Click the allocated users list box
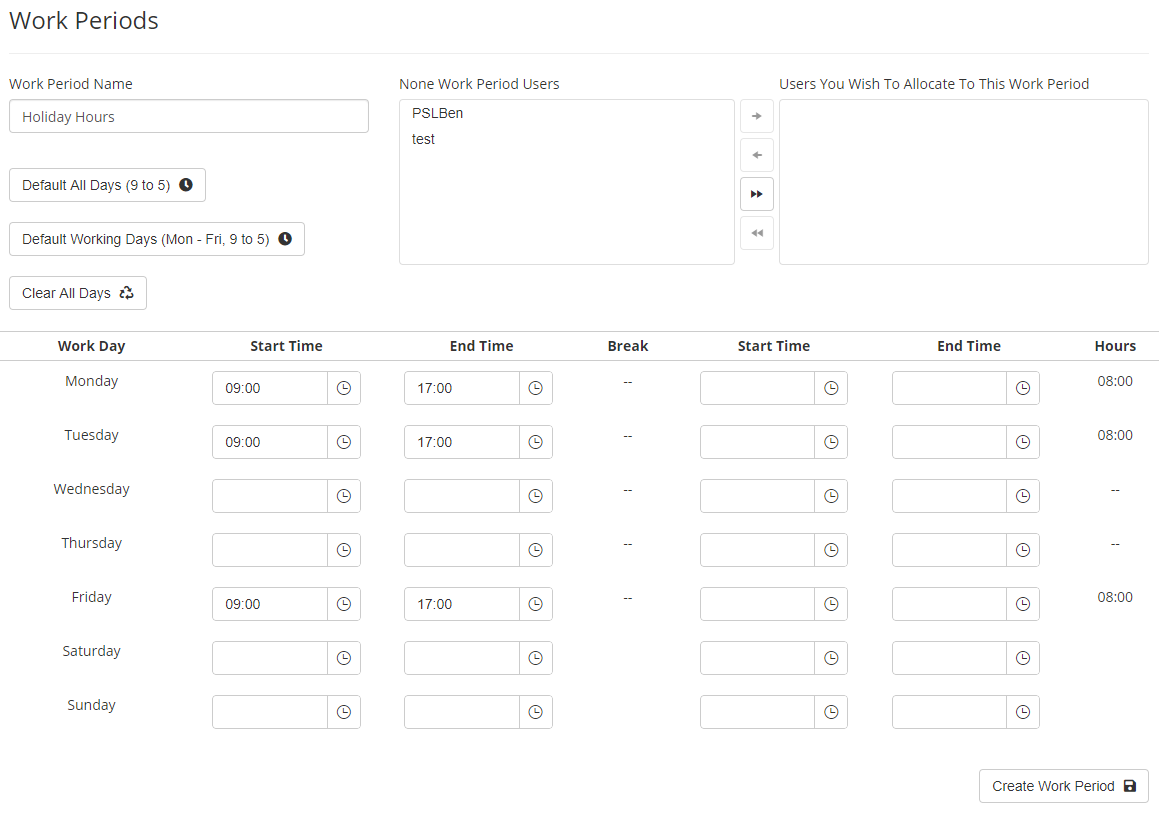 click(x=964, y=182)
